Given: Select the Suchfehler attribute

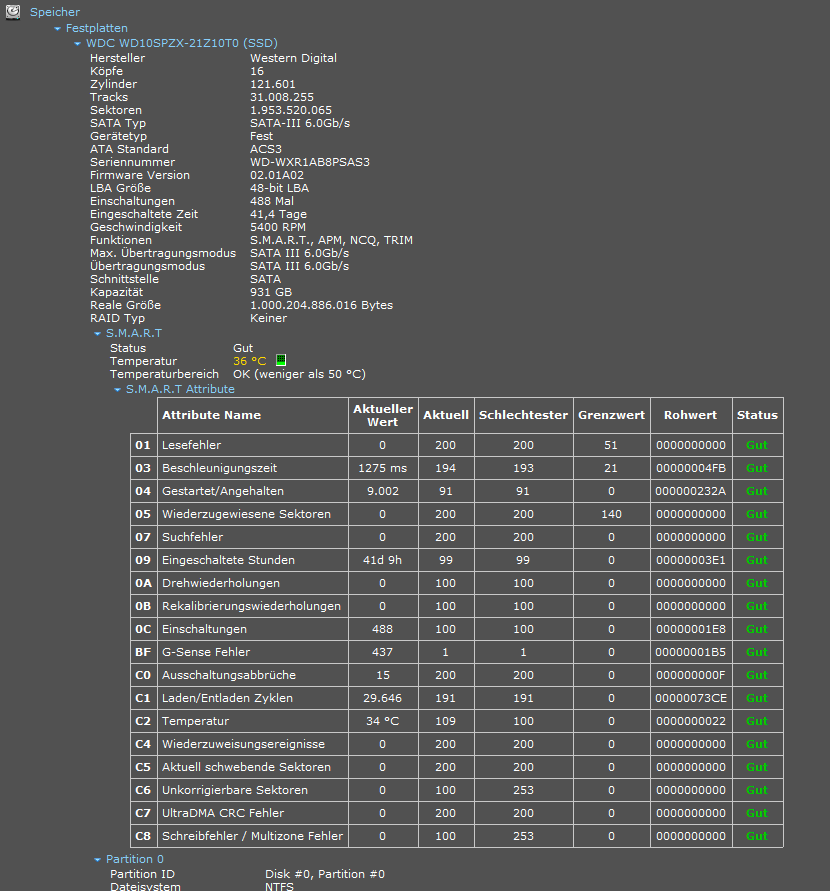Looking at the screenshot, I should click(192, 538).
